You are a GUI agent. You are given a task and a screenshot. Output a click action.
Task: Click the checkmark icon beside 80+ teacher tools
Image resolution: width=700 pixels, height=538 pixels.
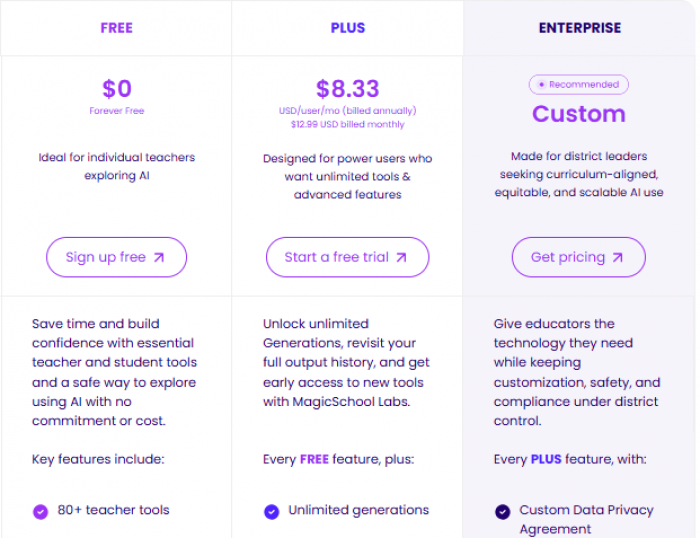pos(40,511)
